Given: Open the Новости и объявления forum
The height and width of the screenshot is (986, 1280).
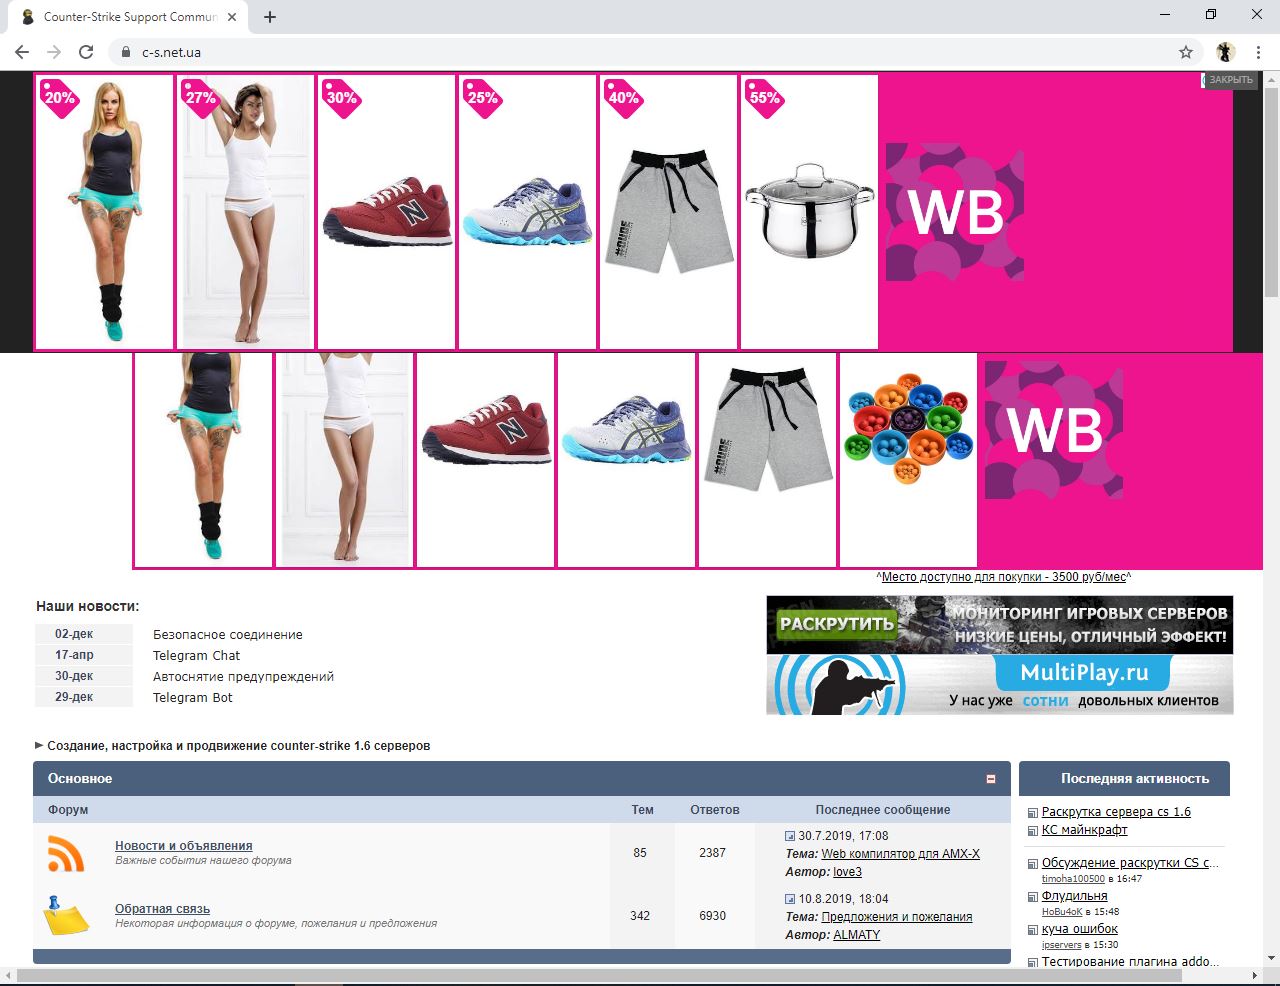Looking at the screenshot, I should pyautogui.click(x=184, y=846).
